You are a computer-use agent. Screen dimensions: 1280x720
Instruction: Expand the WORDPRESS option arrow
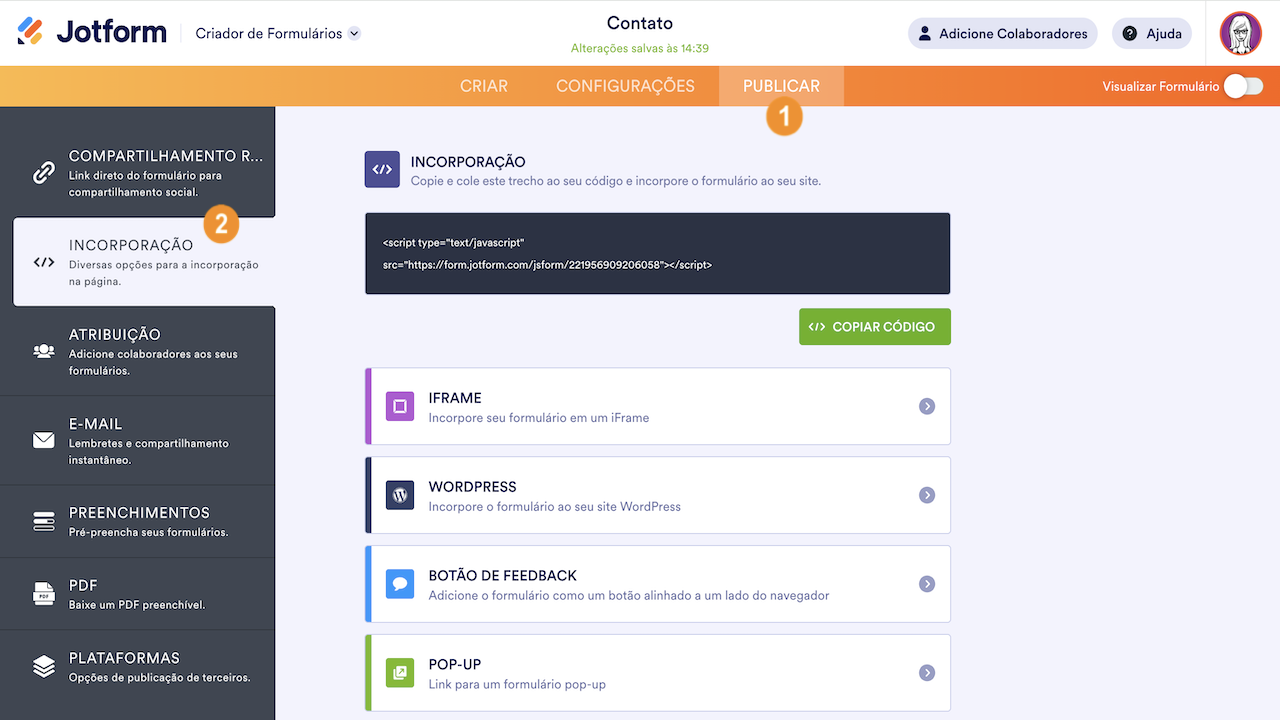[927, 495]
